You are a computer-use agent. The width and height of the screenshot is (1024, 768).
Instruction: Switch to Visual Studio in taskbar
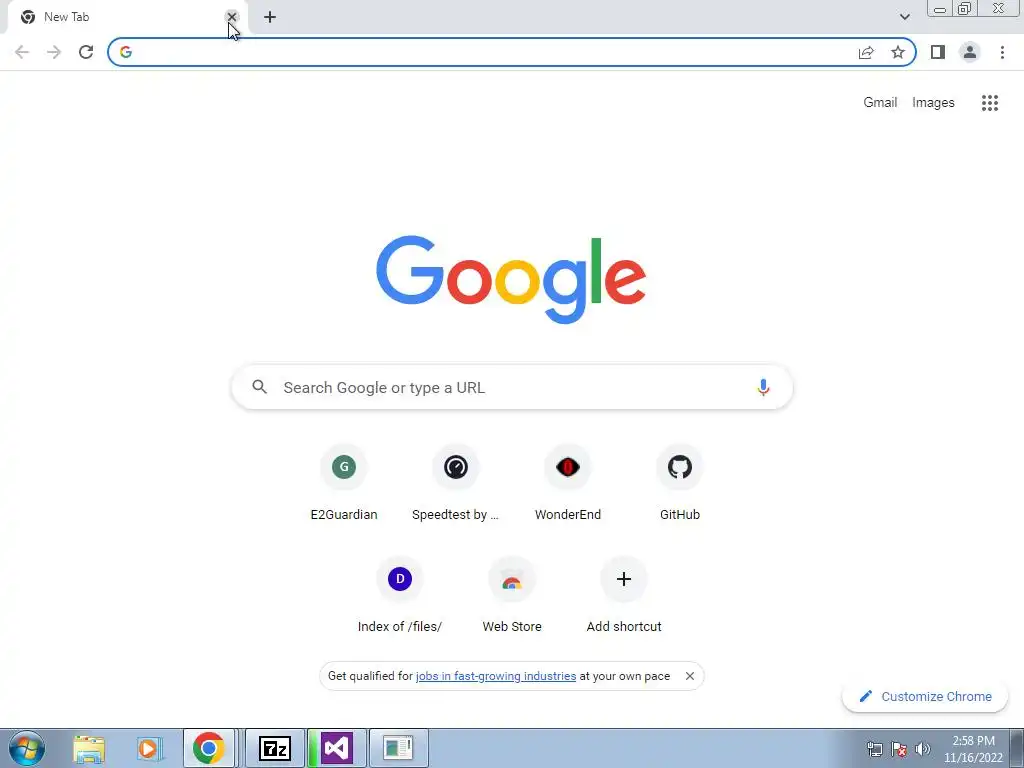(336, 748)
